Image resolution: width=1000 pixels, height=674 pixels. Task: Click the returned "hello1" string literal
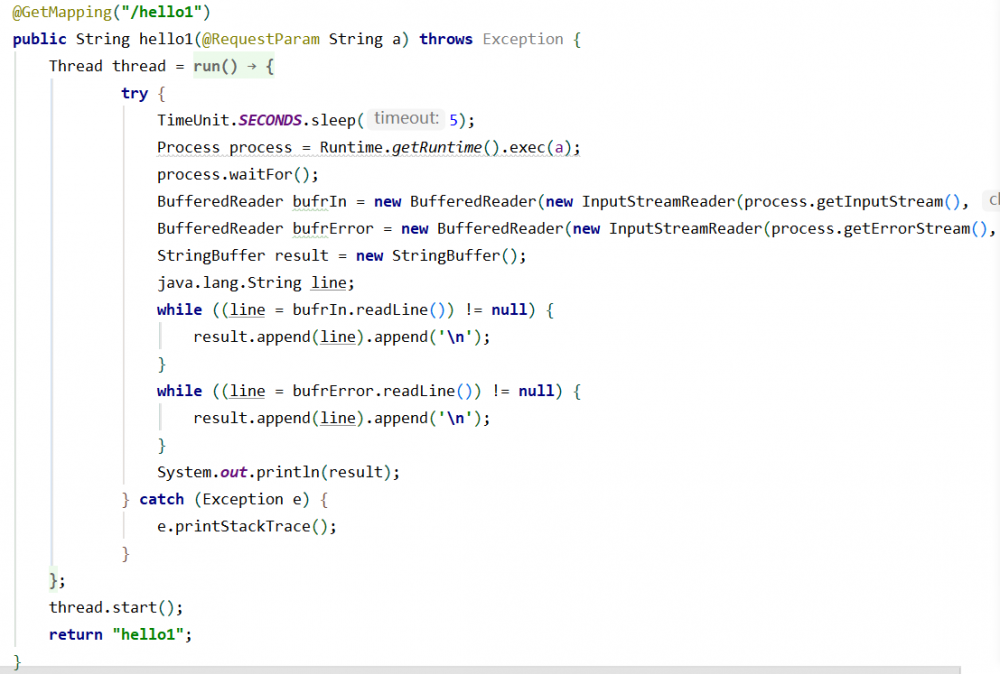[148, 635]
